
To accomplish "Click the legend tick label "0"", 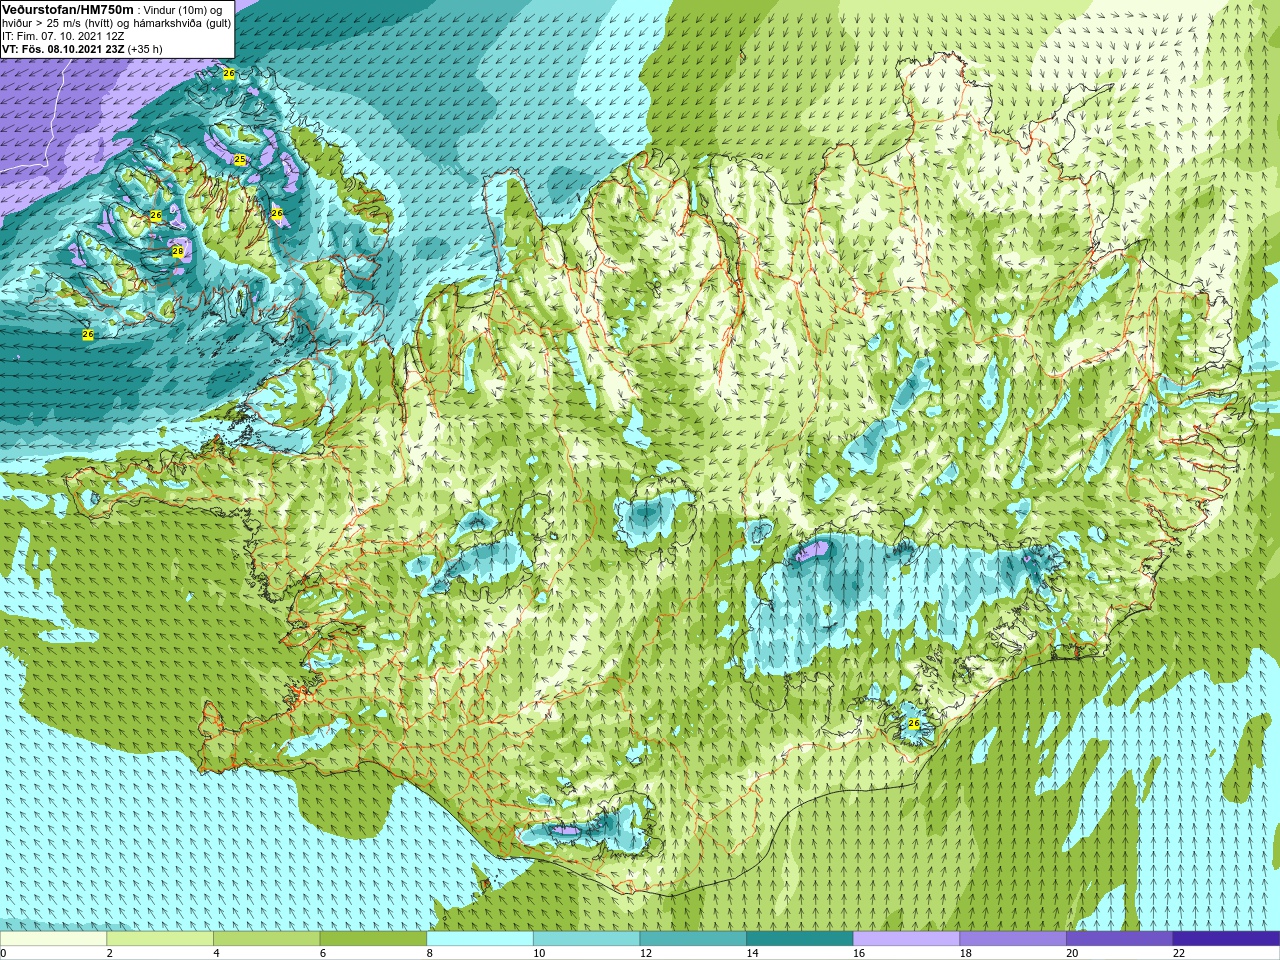I will coord(3,953).
